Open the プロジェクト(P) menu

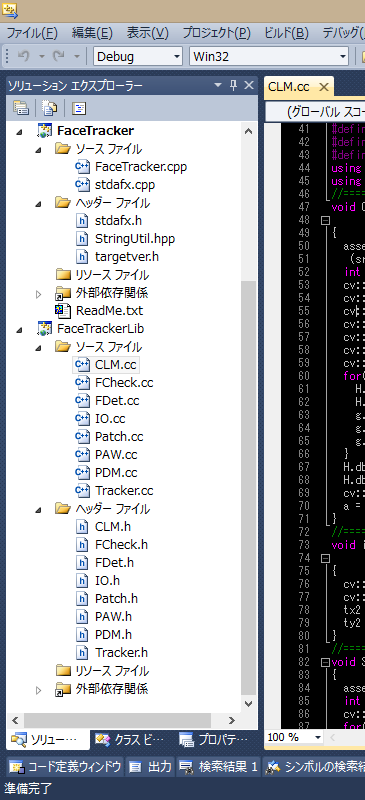217,33
